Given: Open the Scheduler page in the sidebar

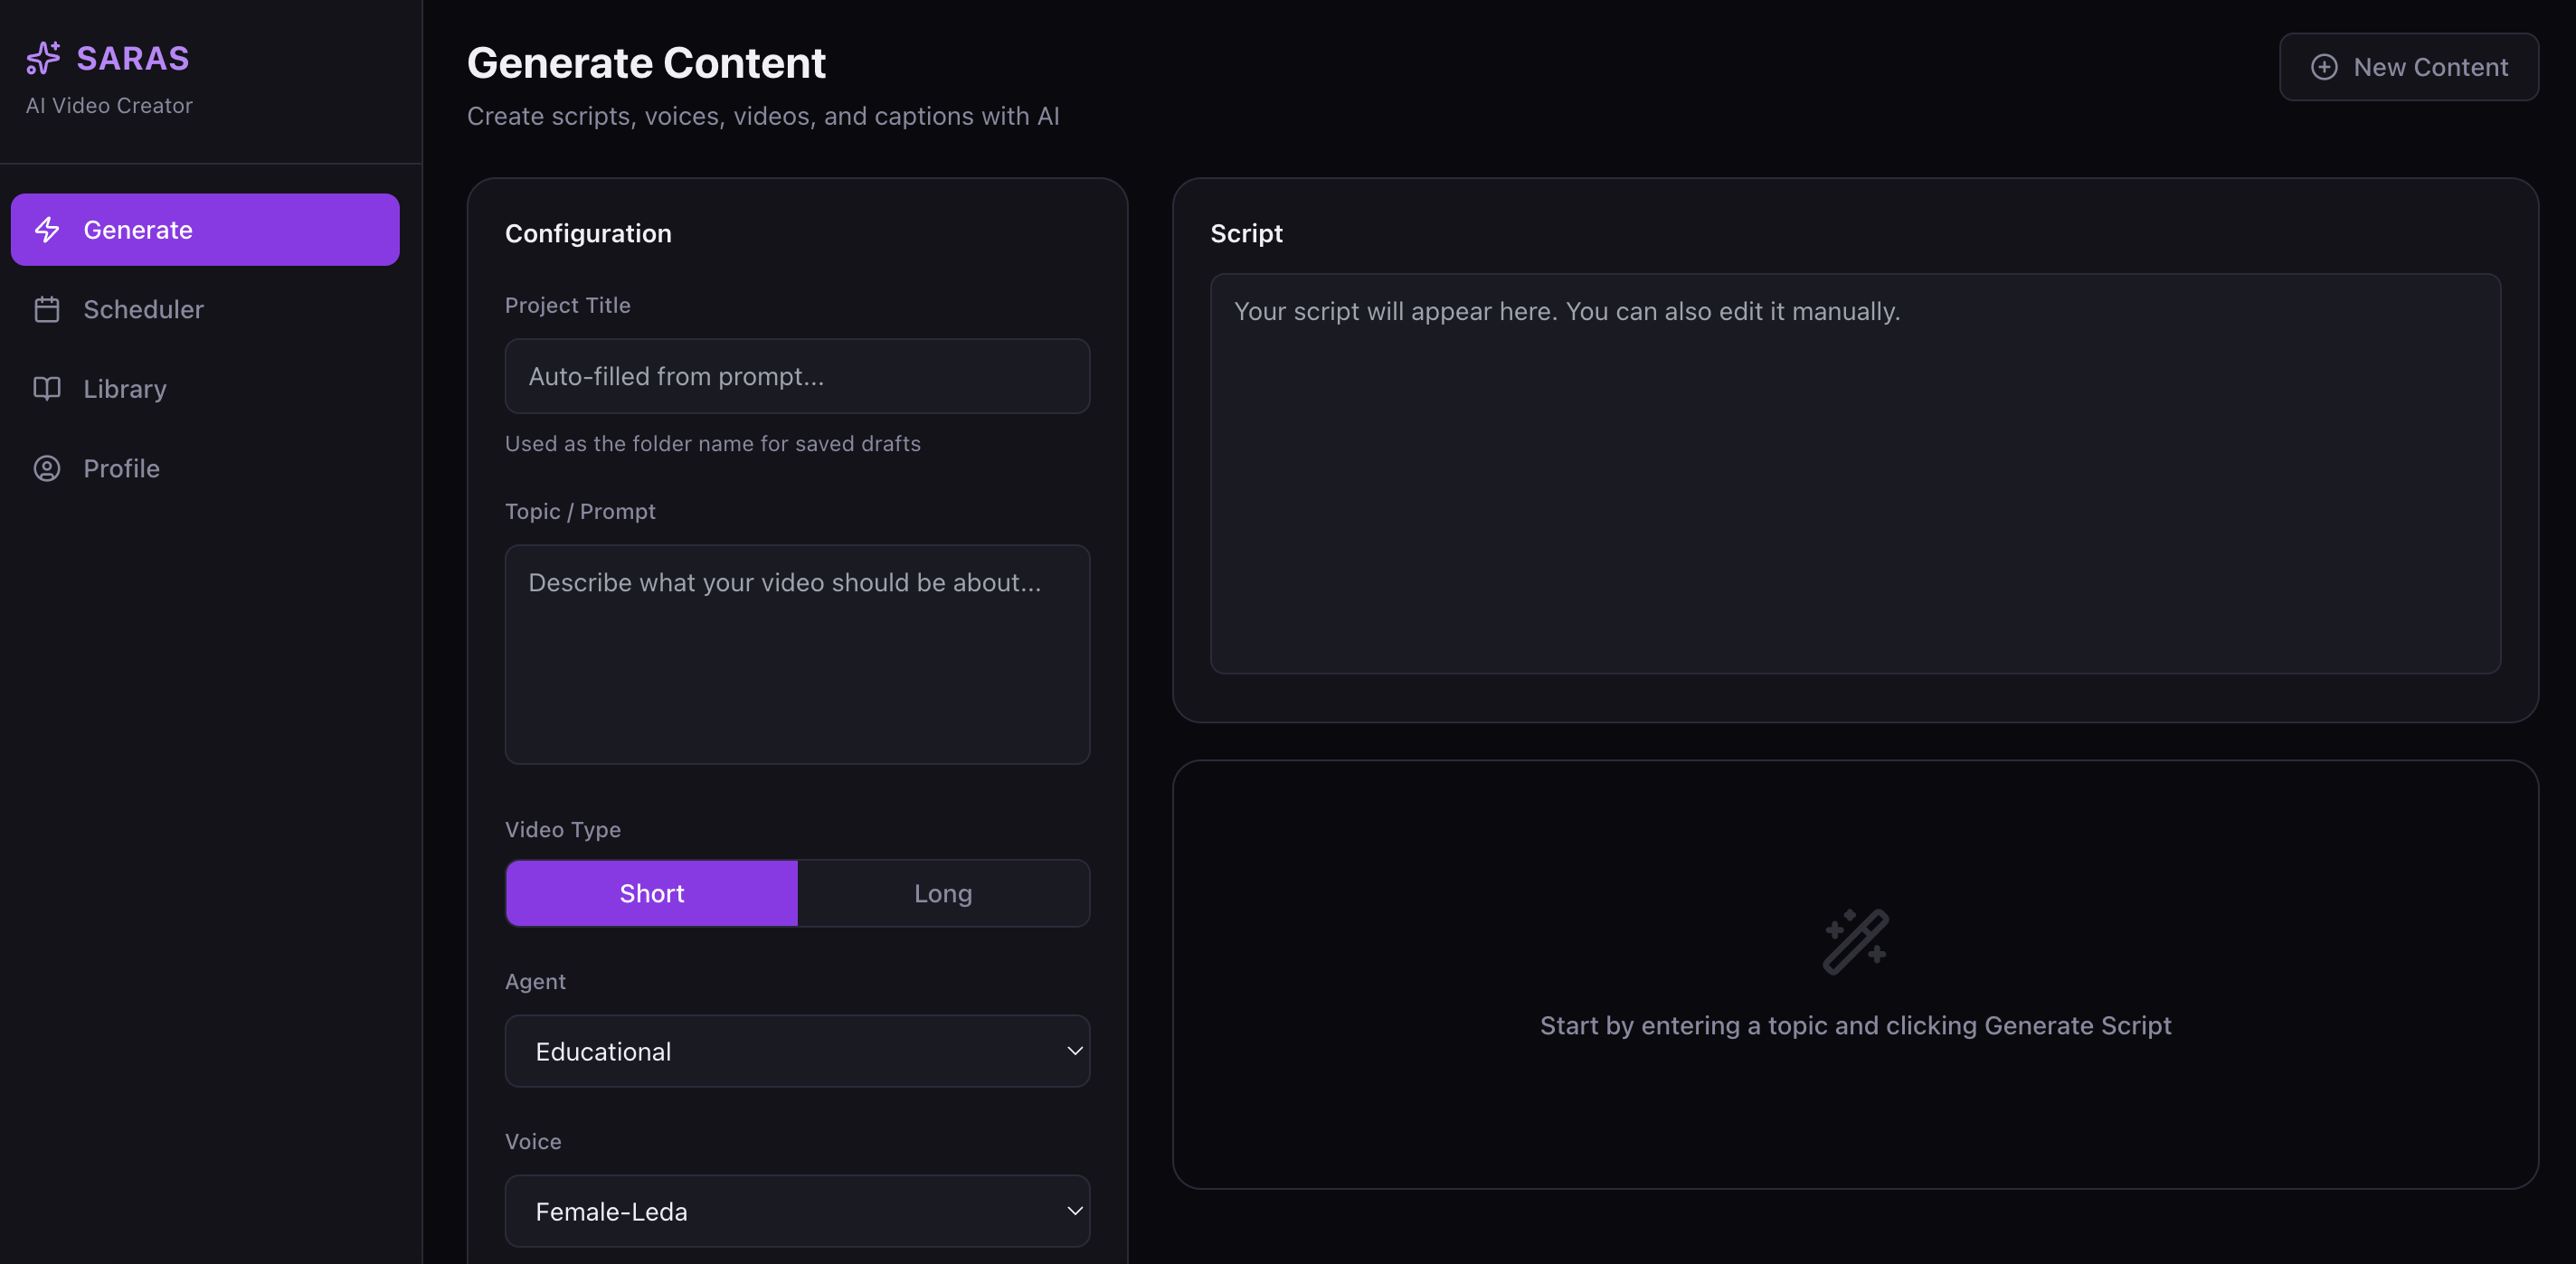Looking at the screenshot, I should click(x=143, y=309).
